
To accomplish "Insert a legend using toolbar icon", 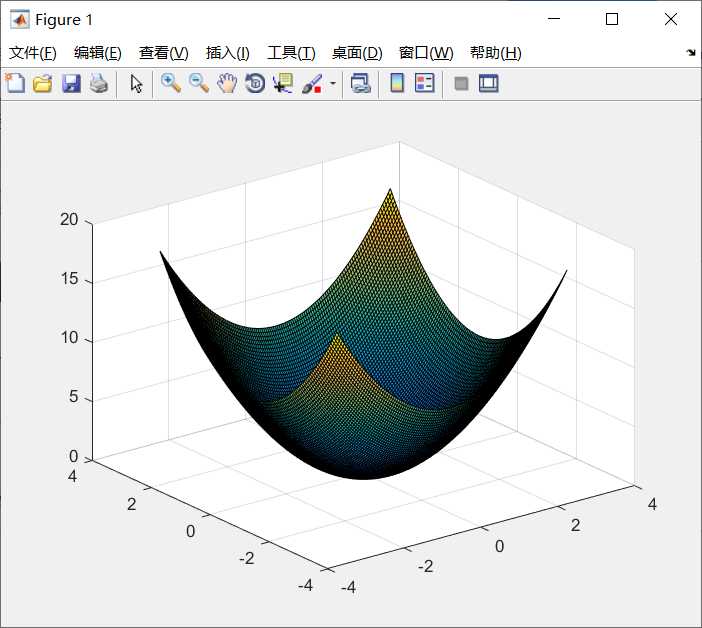I will tap(424, 83).
